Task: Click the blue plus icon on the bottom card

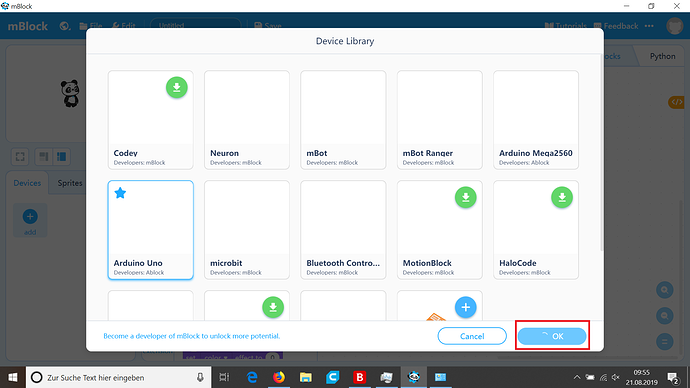Action: click(466, 307)
